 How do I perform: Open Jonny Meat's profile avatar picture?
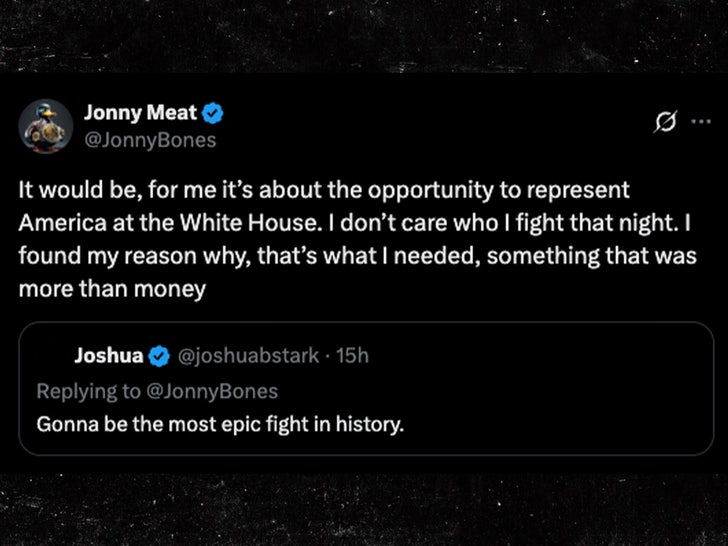point(45,125)
